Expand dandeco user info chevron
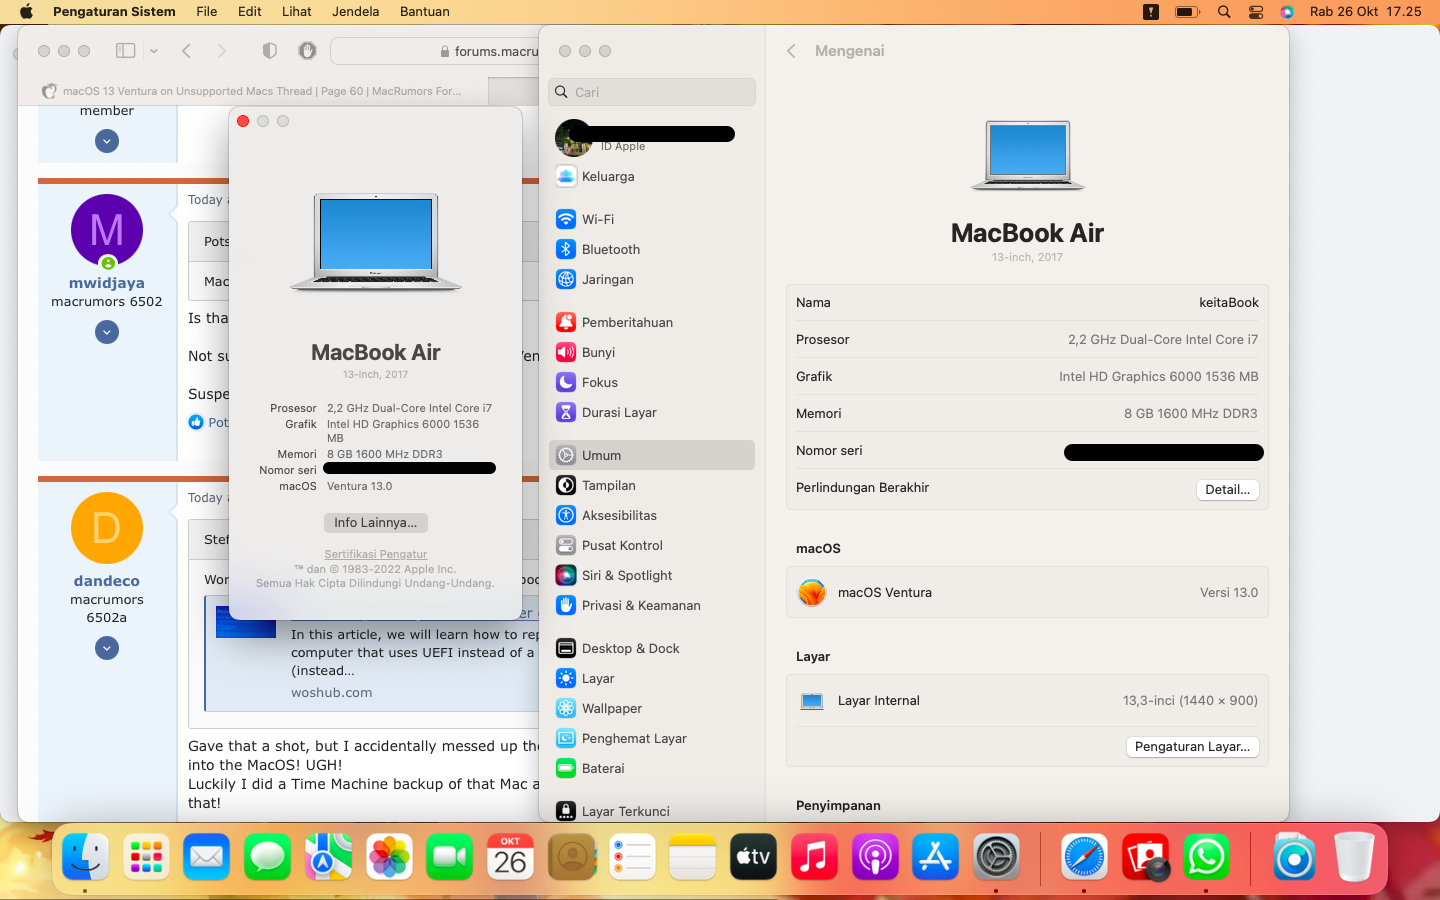Screen dimensions: 1440x900 107,648
